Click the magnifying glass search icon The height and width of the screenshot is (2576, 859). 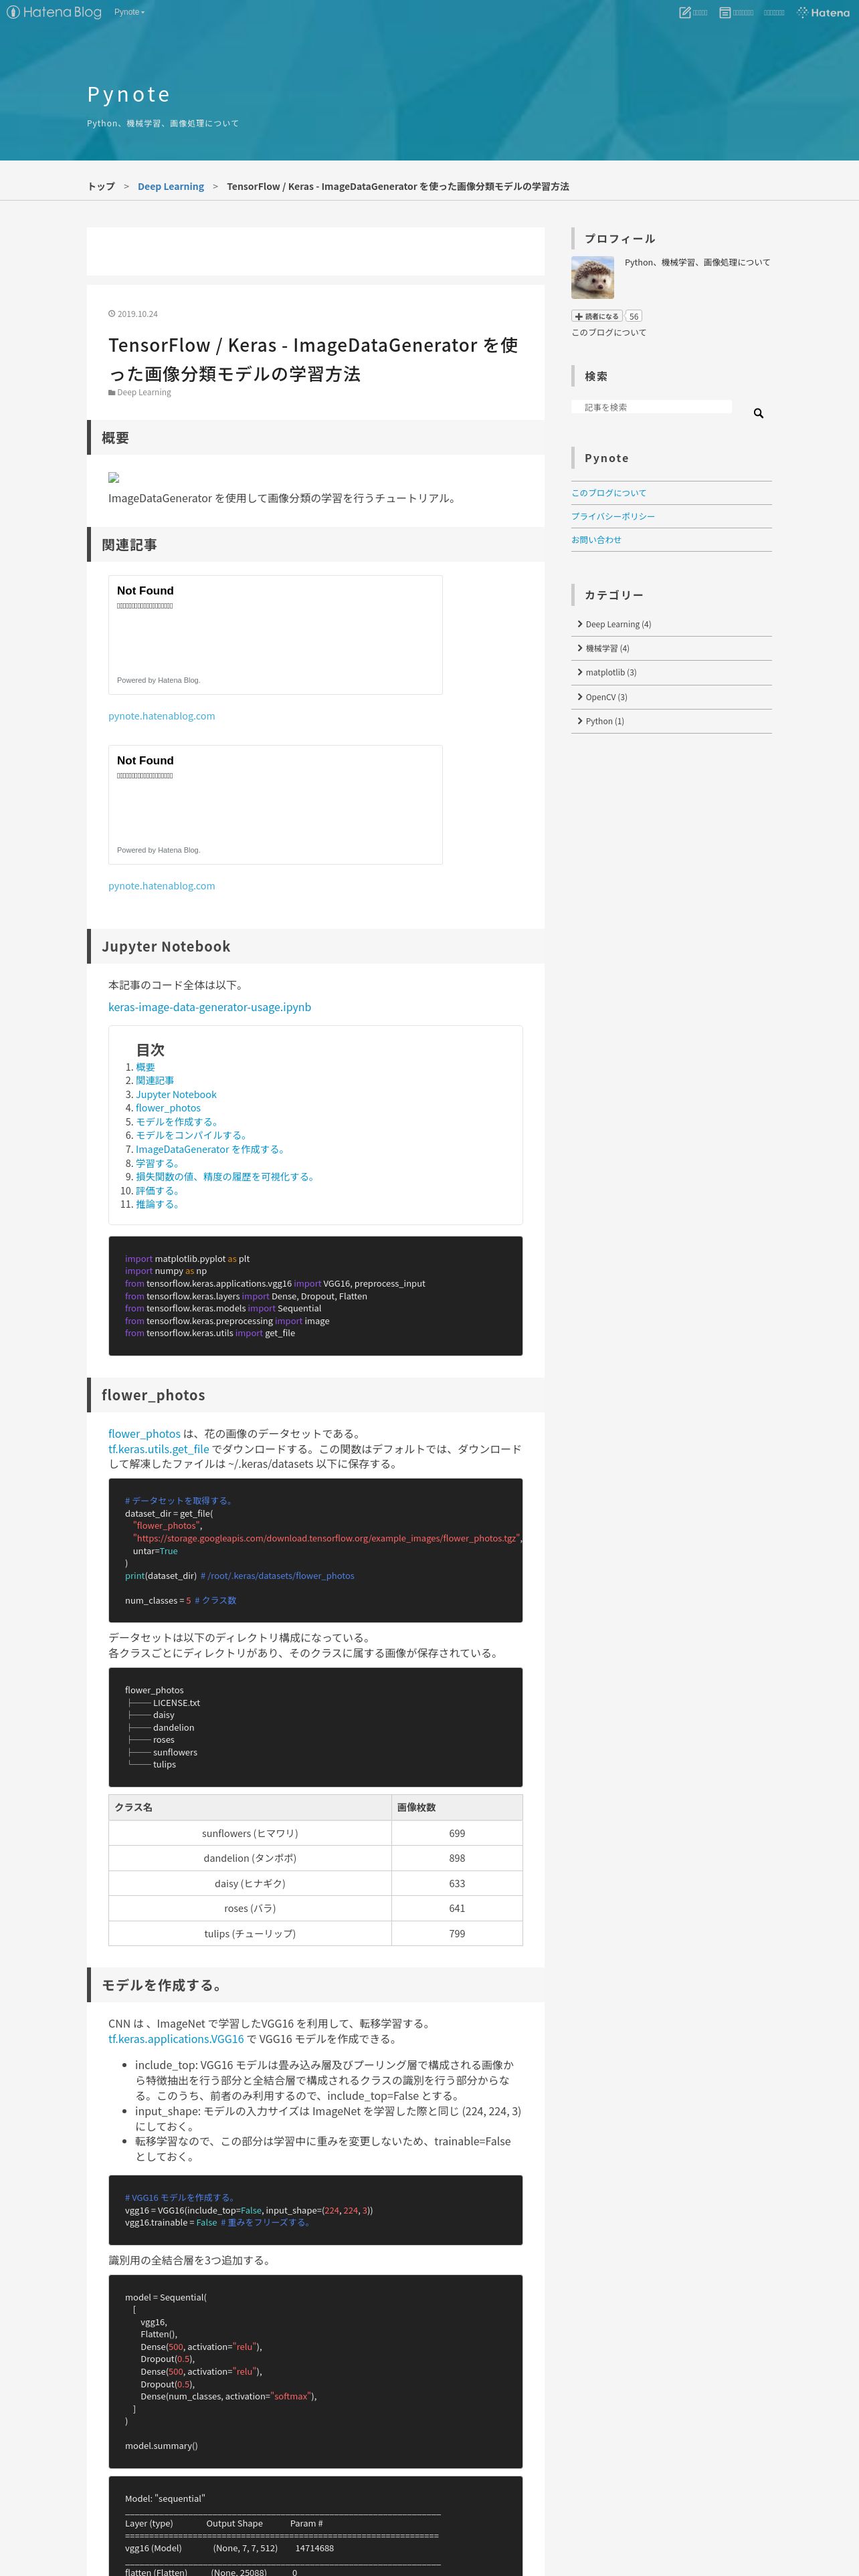point(758,413)
